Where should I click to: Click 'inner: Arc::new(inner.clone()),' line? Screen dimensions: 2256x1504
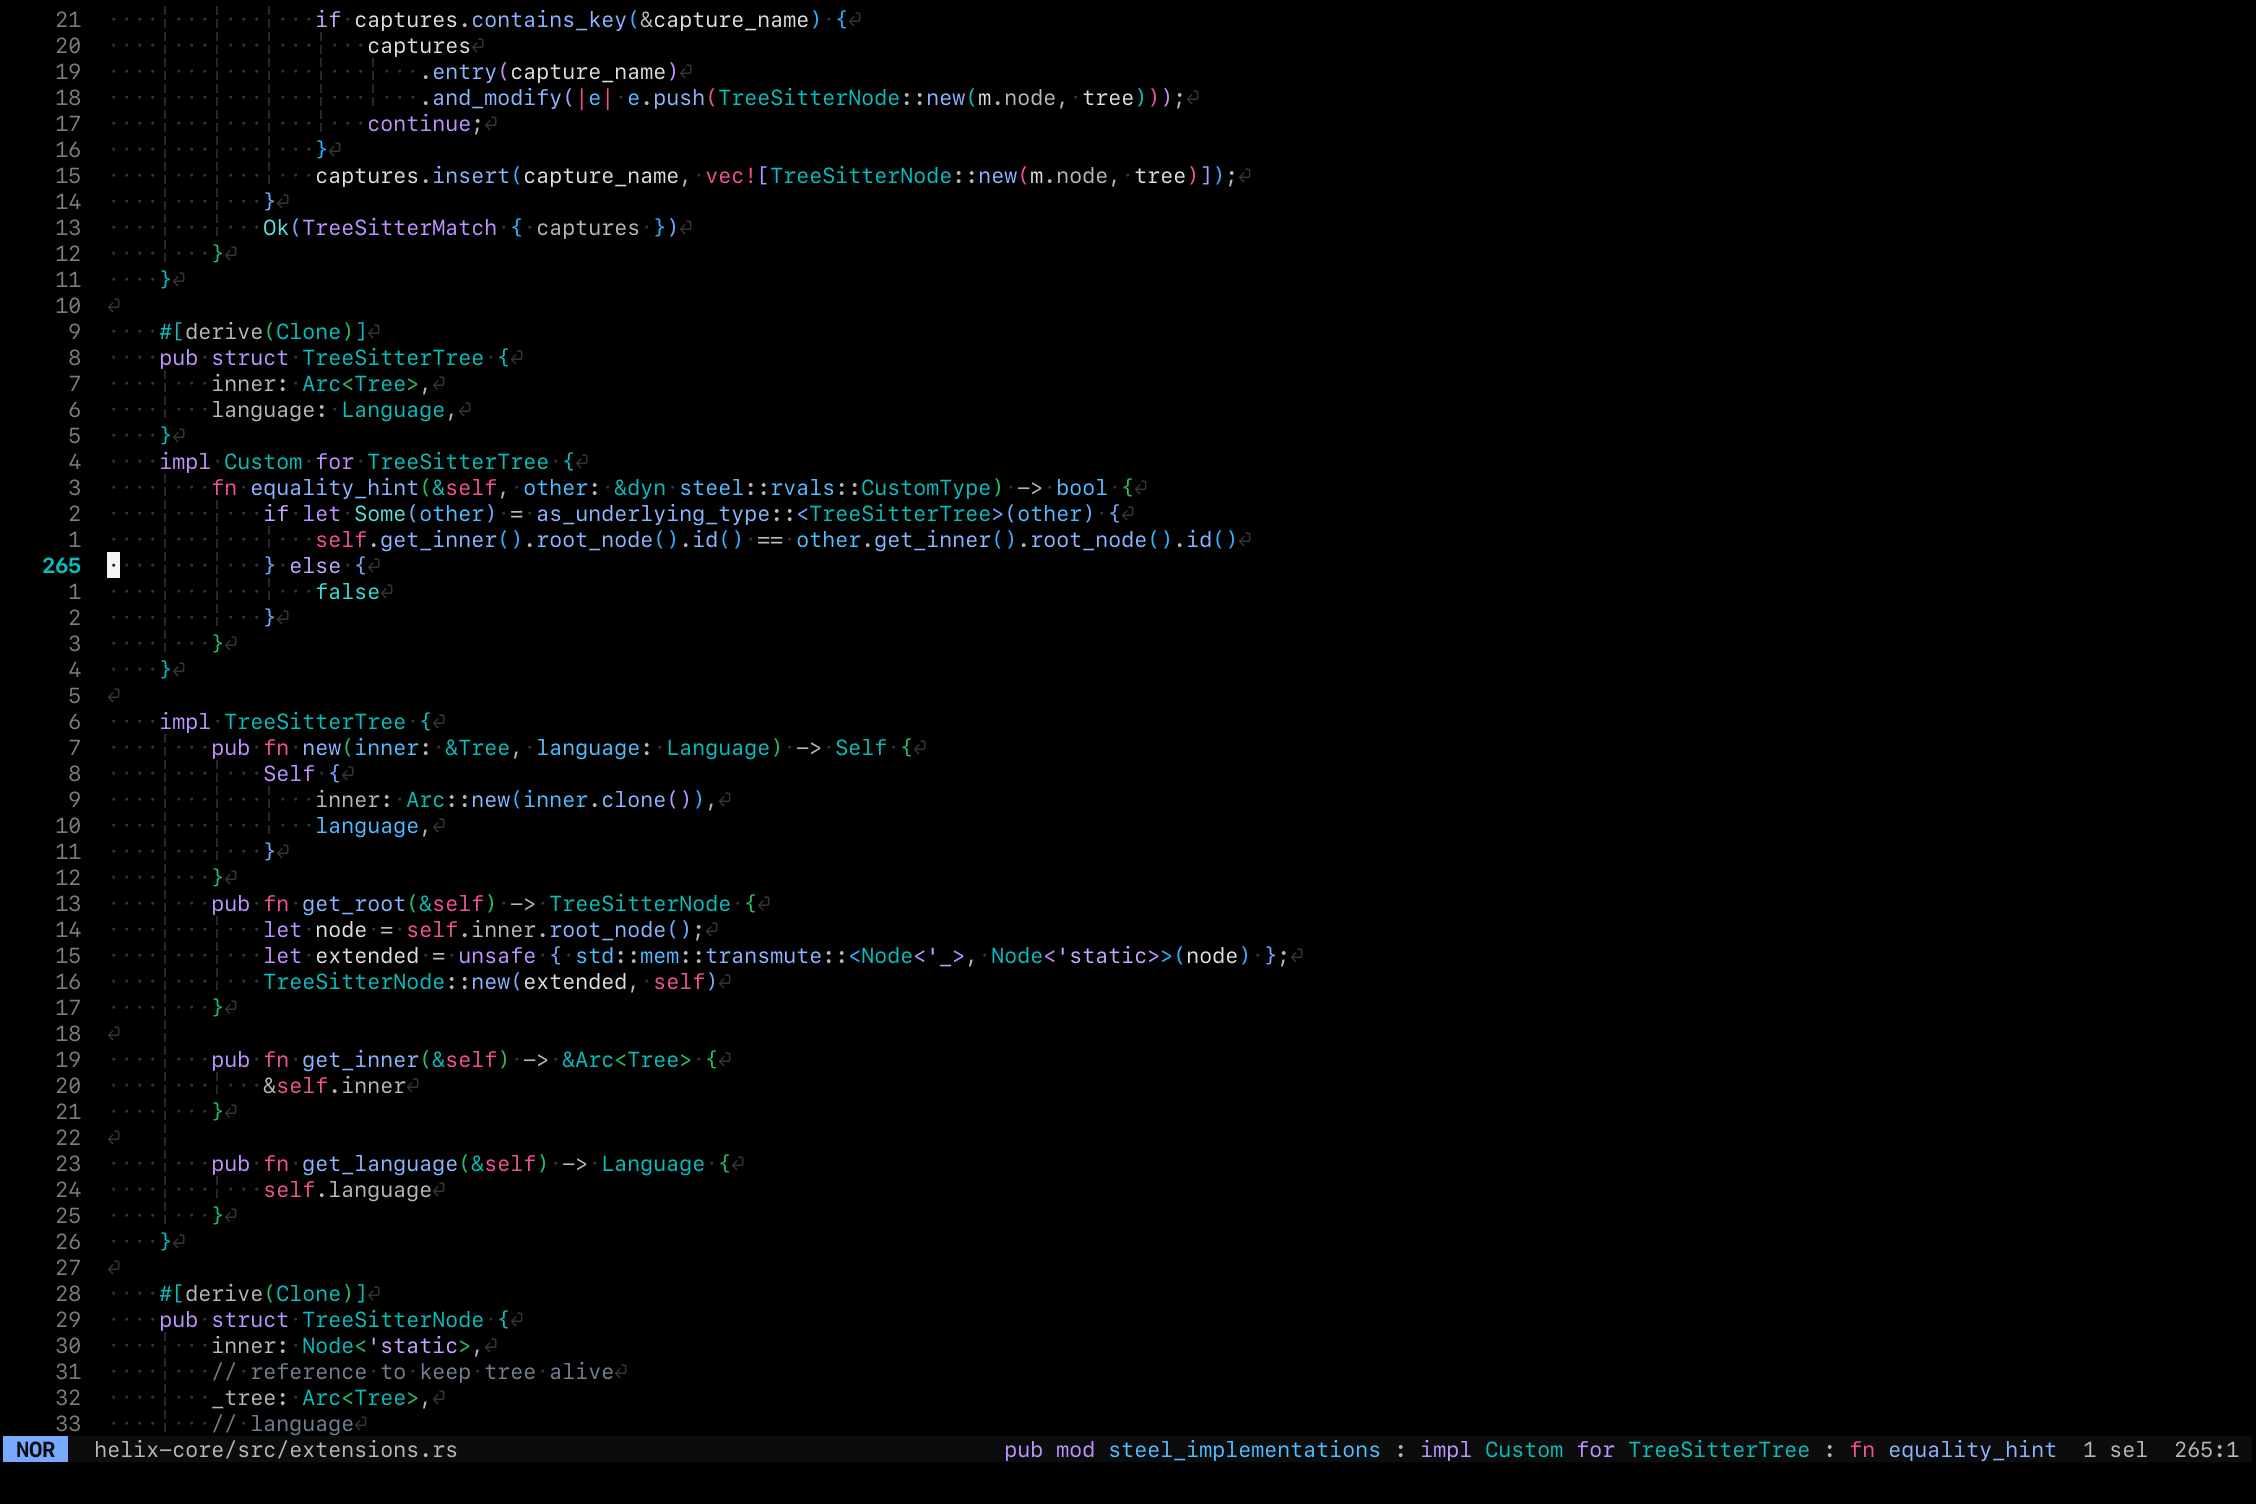pyautogui.click(x=517, y=800)
